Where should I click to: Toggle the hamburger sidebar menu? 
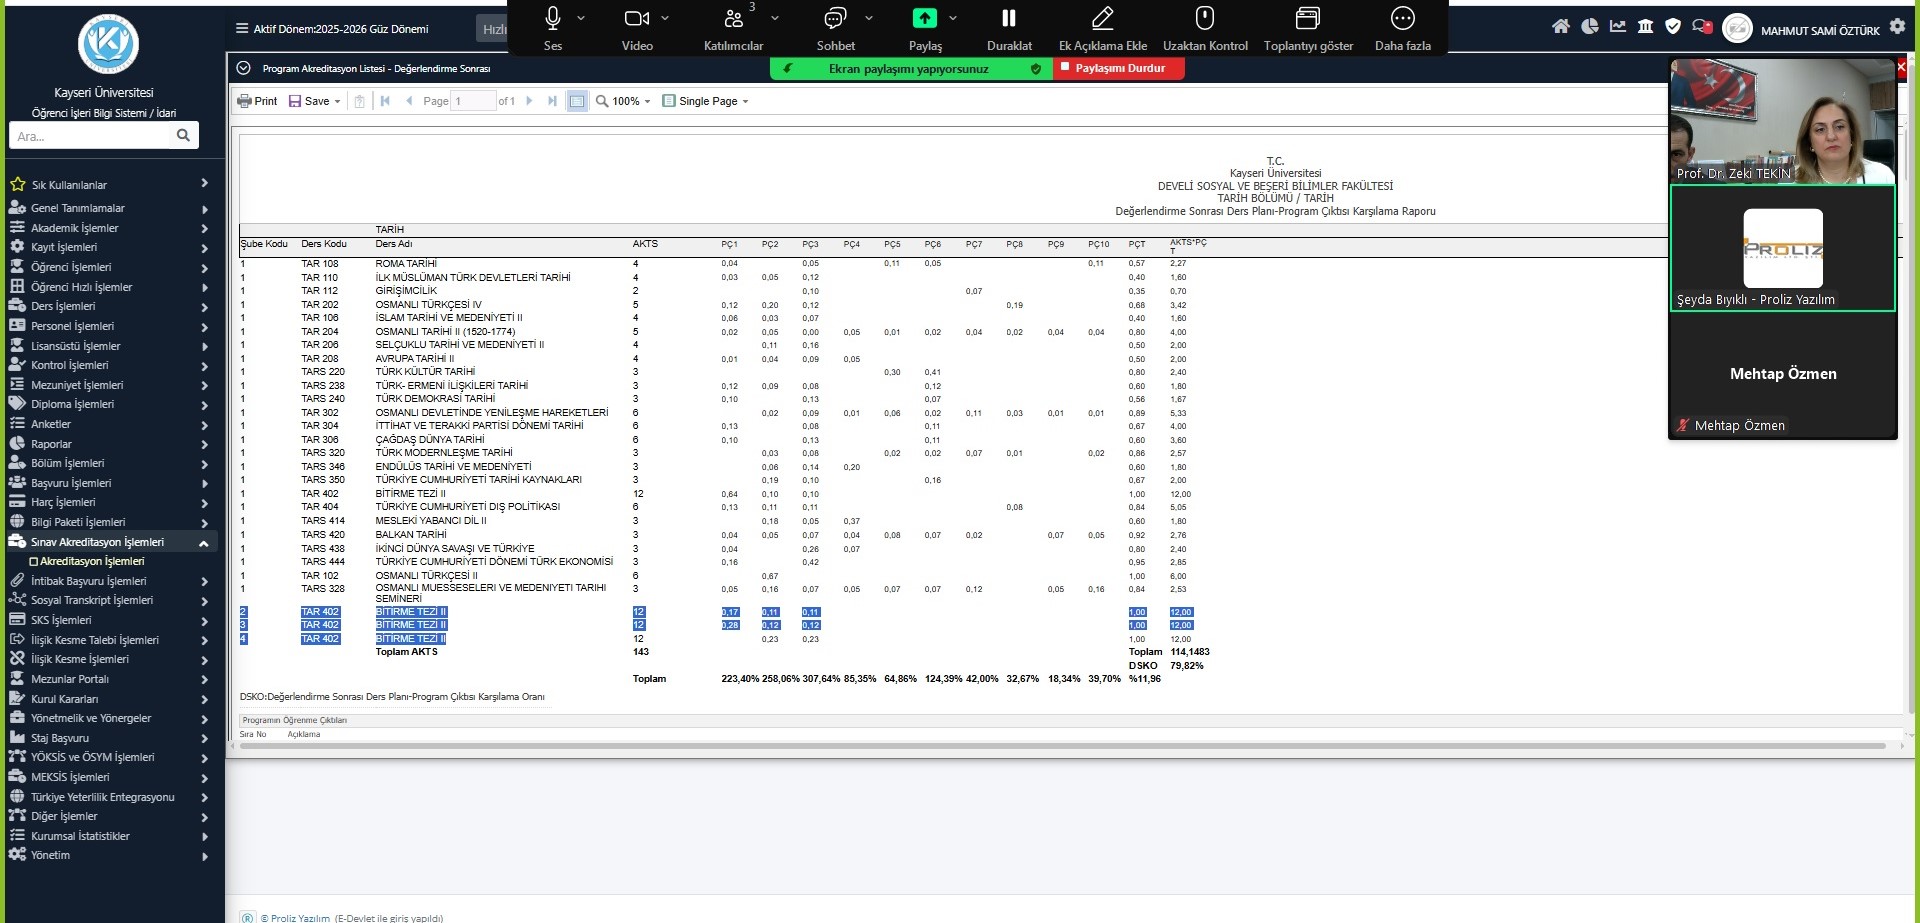point(241,29)
